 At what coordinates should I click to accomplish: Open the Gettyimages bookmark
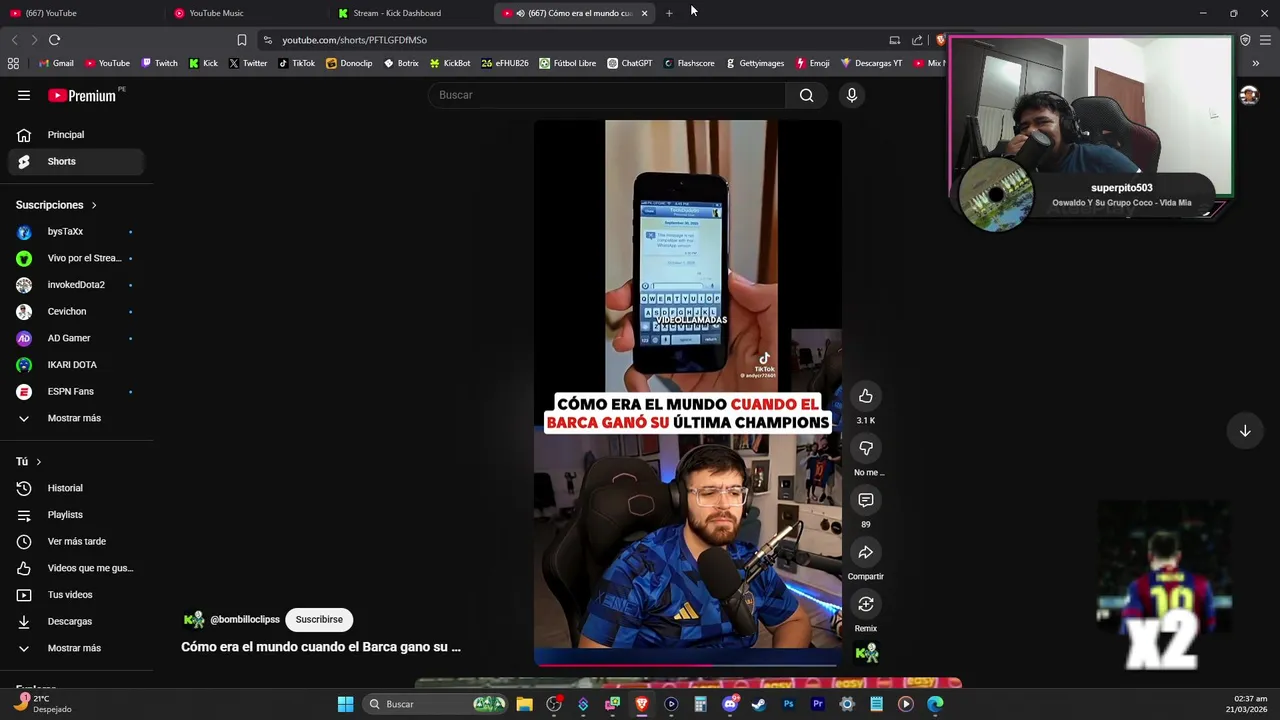(x=755, y=63)
